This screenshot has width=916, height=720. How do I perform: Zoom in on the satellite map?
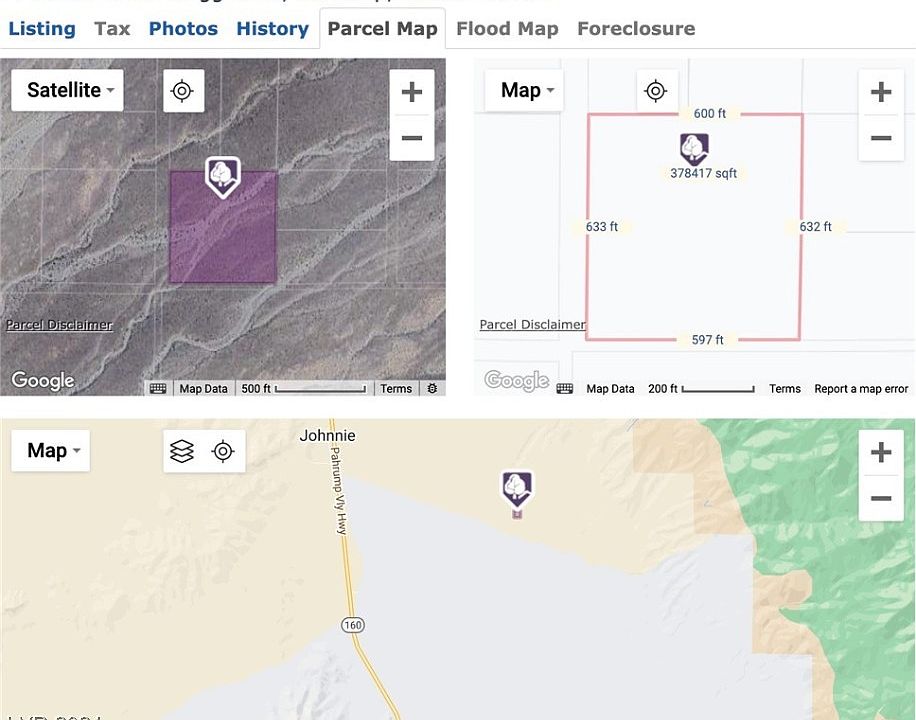click(x=411, y=92)
